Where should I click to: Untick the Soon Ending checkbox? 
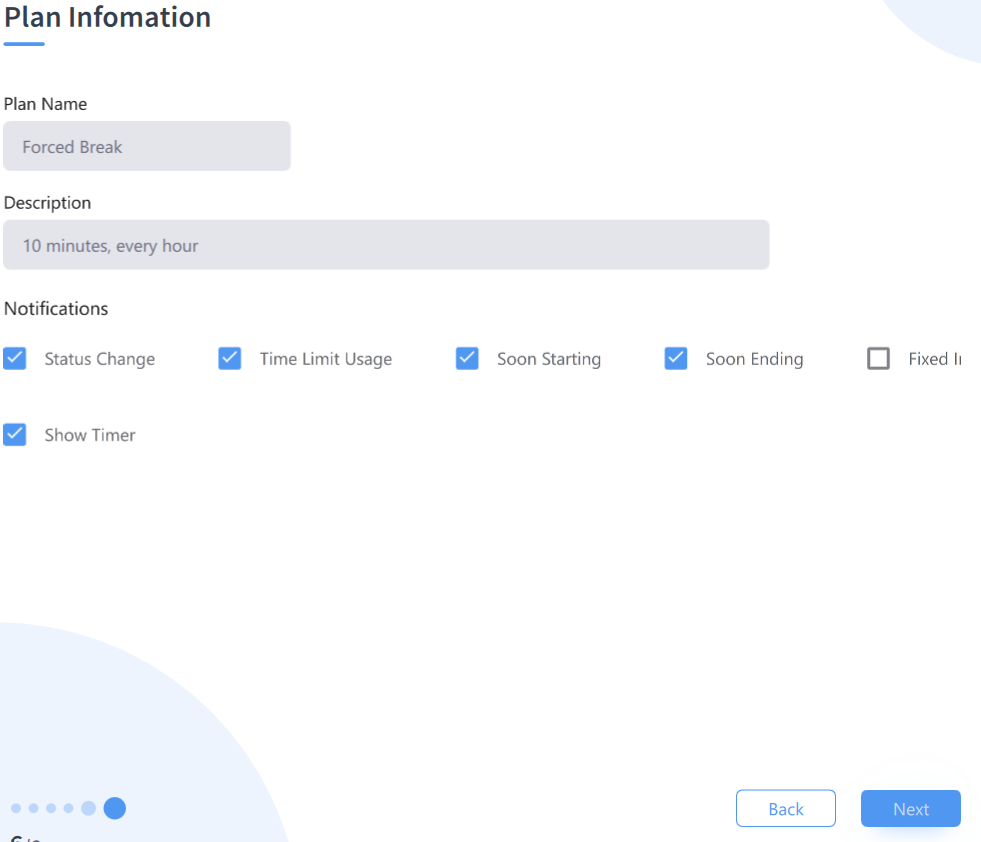coord(676,359)
